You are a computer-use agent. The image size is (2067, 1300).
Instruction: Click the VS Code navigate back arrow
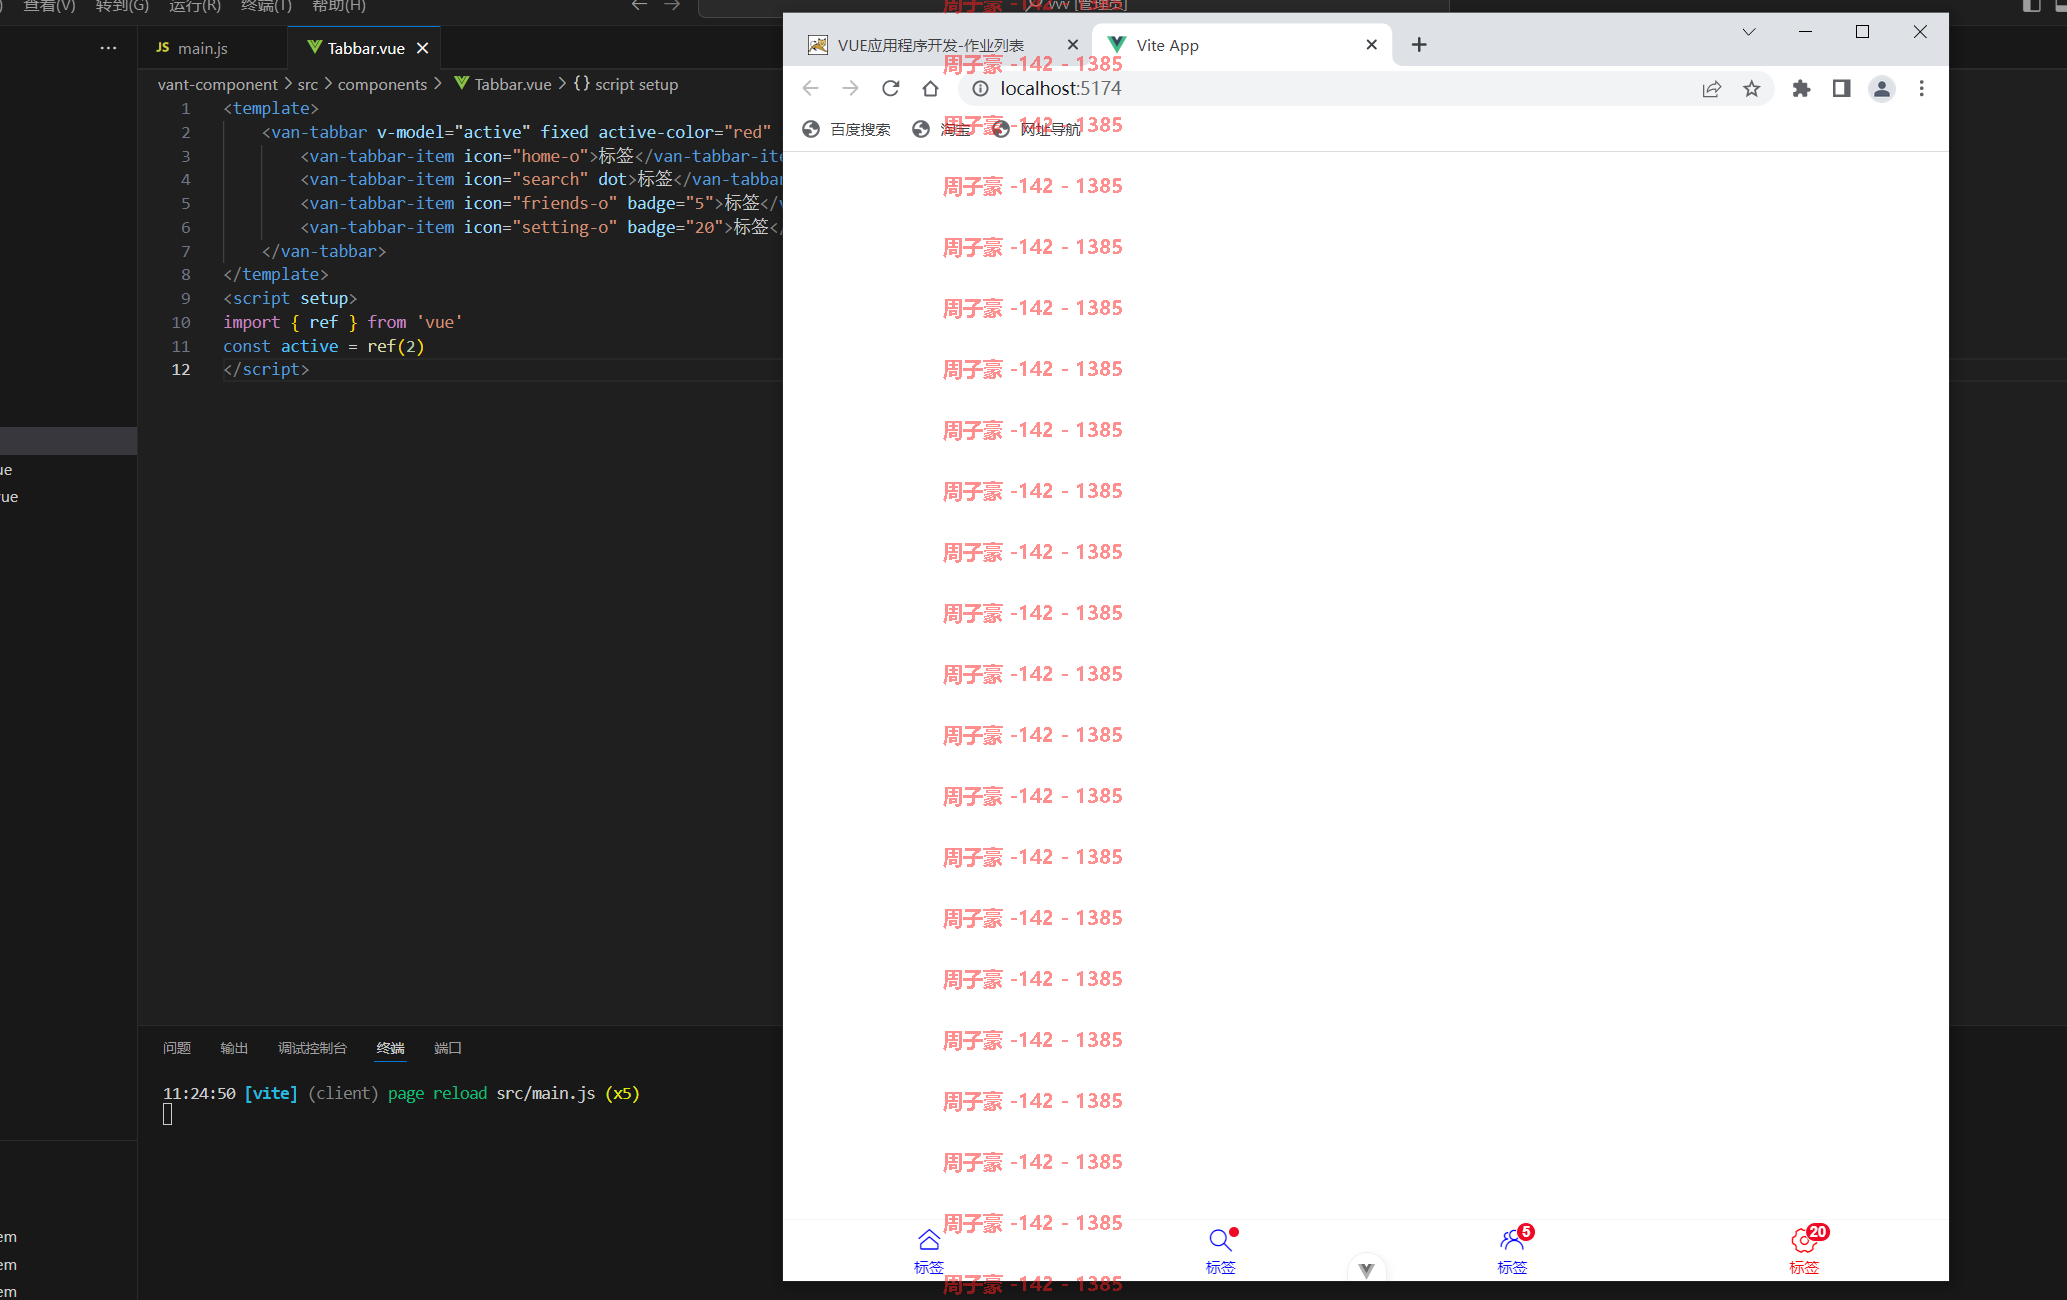click(x=639, y=6)
